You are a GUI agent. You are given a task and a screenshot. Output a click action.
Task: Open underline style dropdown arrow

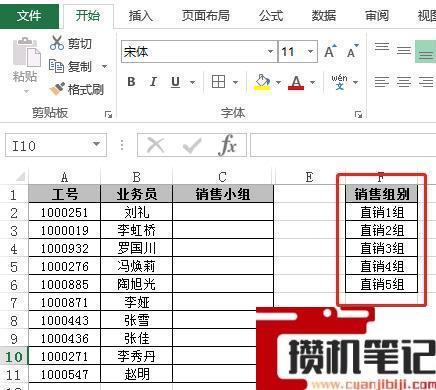click(x=192, y=82)
